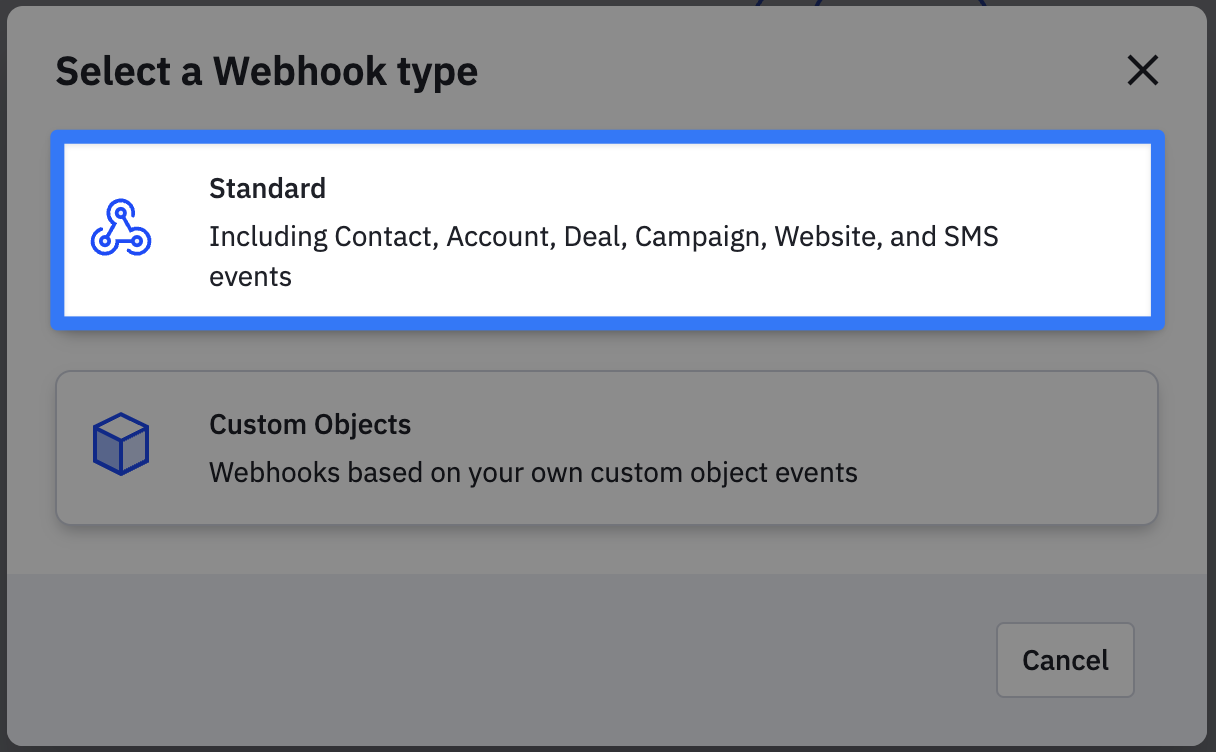Click the "Select a Webhook type" dialog title
The width and height of the screenshot is (1216, 752).
point(266,71)
